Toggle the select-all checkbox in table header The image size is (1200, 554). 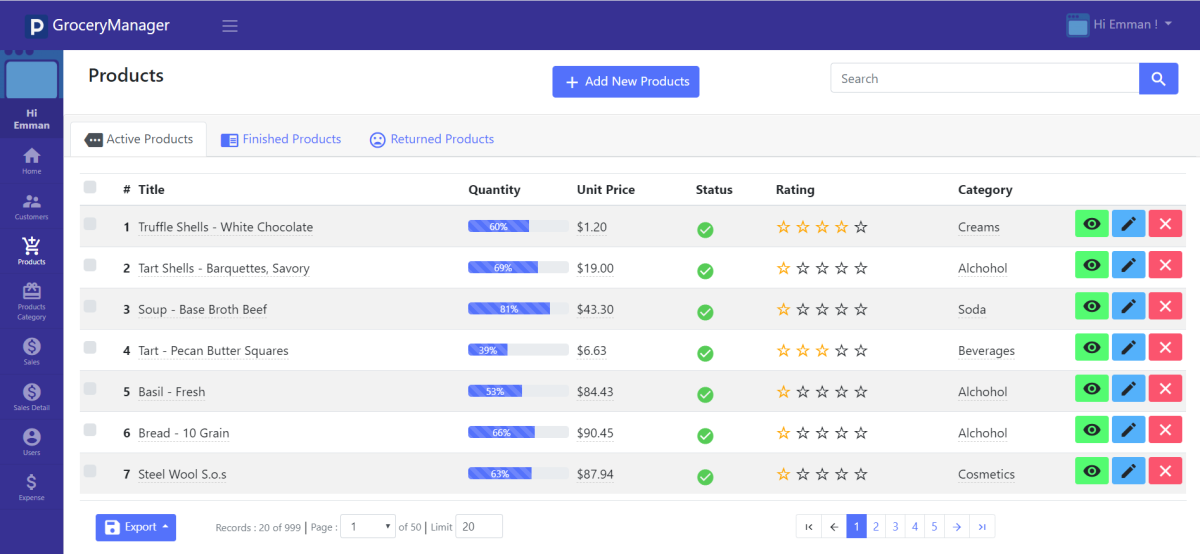pos(90,187)
